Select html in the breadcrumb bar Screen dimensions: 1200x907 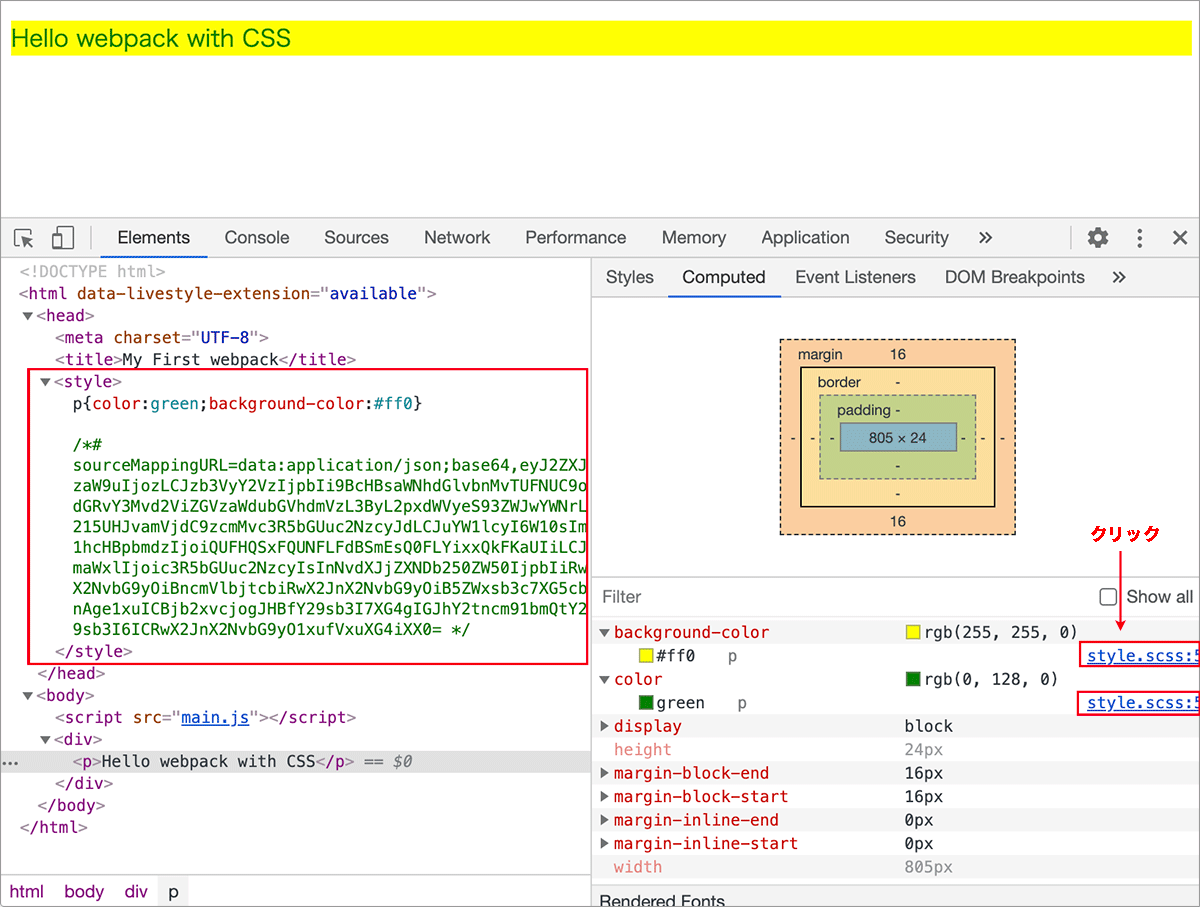(27, 892)
